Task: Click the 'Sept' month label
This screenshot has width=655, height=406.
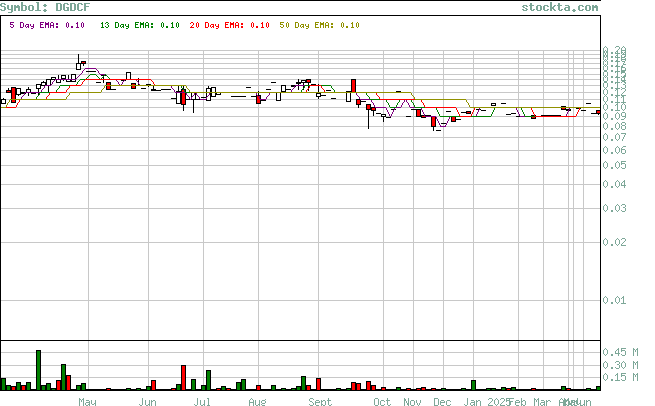Action: click(x=320, y=402)
